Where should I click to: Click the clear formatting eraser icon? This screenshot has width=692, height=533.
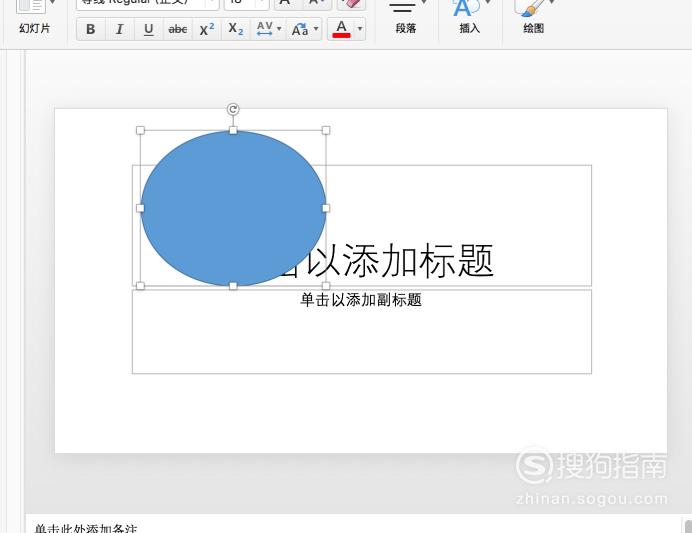pyautogui.click(x=351, y=4)
